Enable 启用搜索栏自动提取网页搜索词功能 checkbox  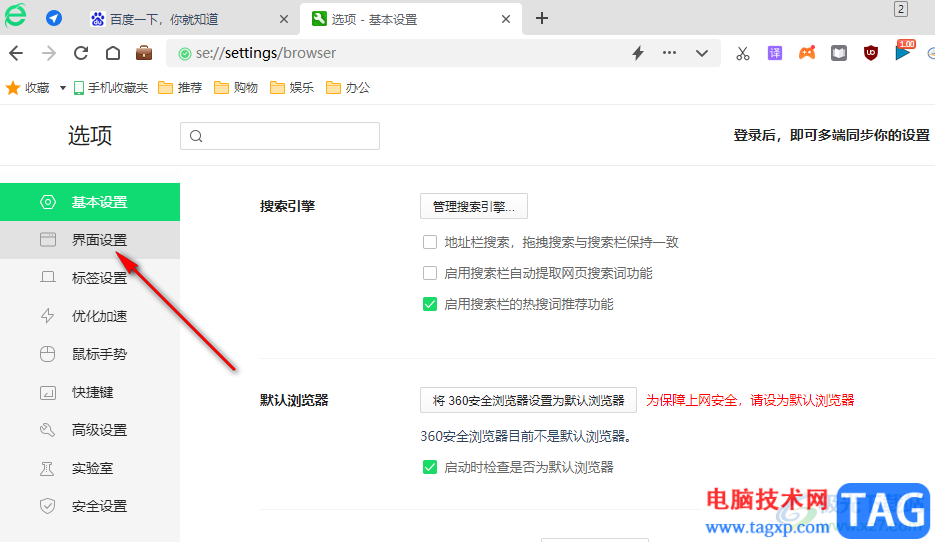429,273
